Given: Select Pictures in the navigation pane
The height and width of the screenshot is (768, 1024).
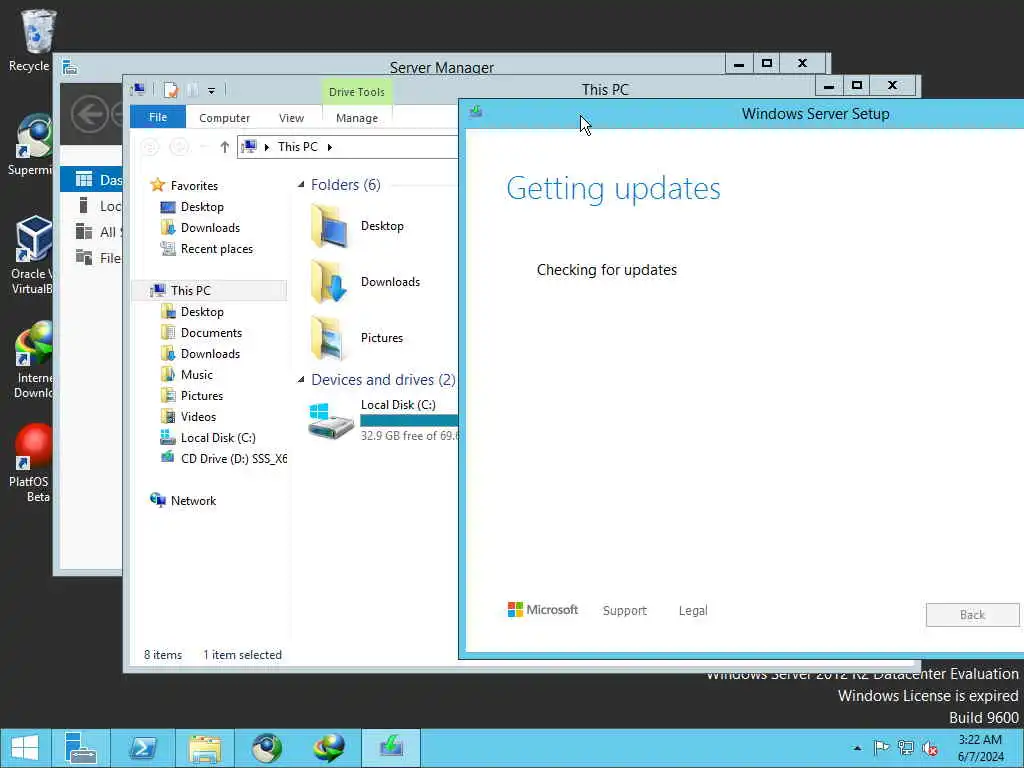Looking at the screenshot, I should click(x=202, y=396).
